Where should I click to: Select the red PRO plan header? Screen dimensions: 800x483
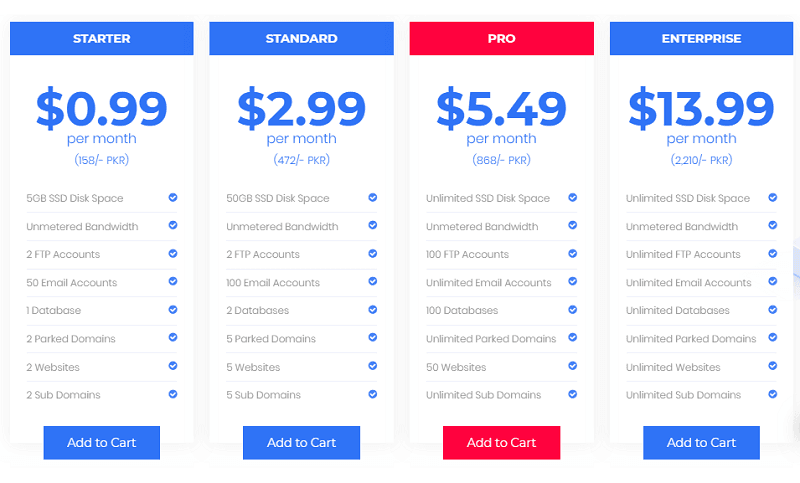[501, 39]
